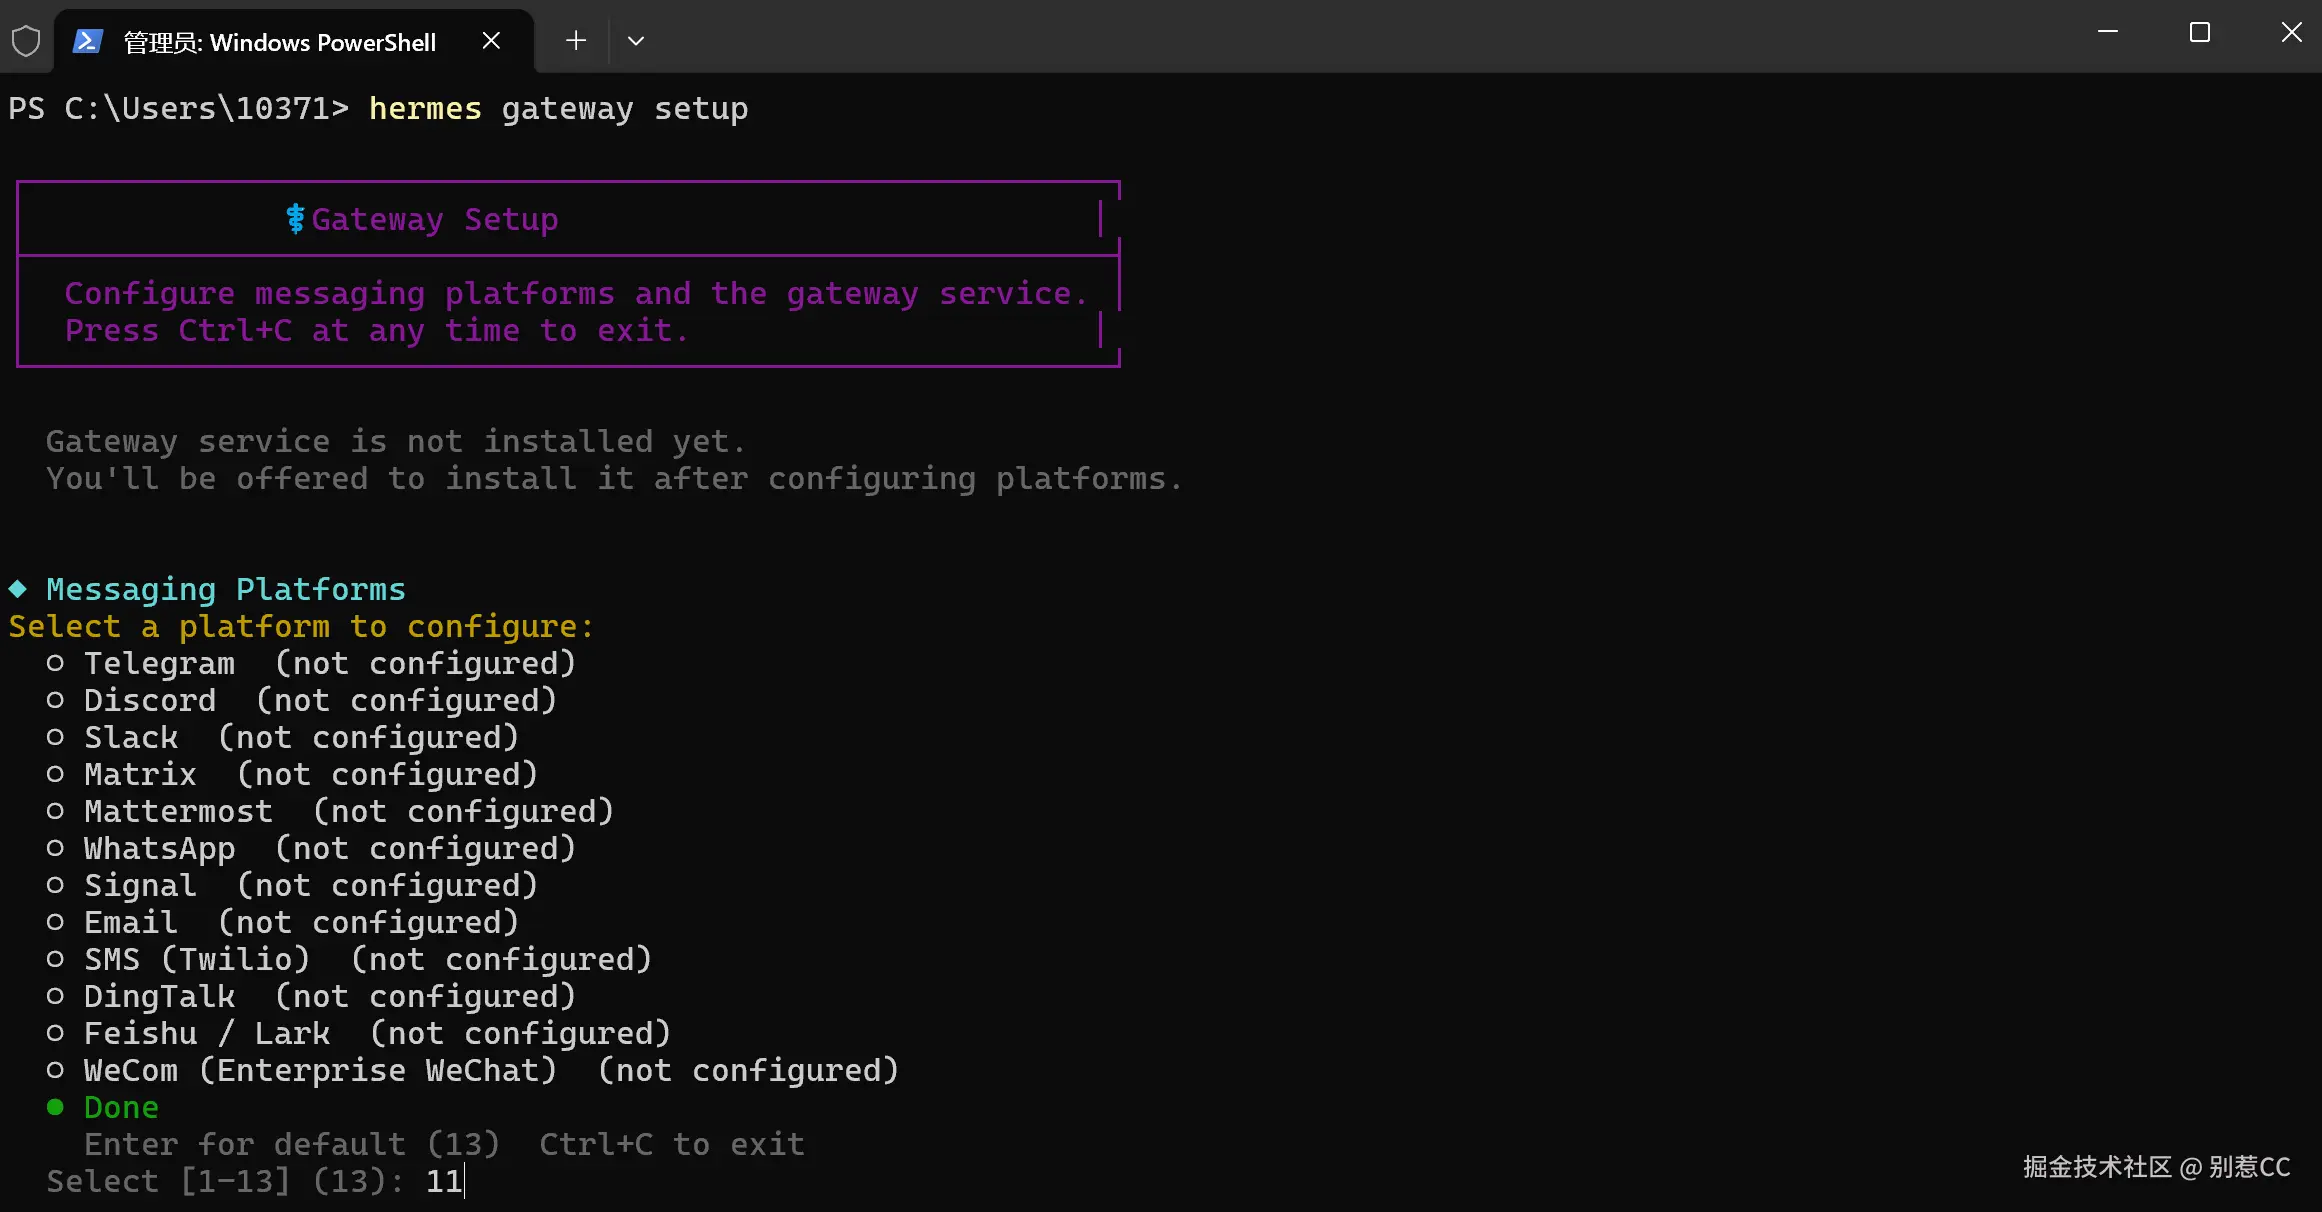Viewport: 2322px width, 1212px height.
Task: Click the WeCom (Enterprise WeChat) entry
Action: (320, 1070)
